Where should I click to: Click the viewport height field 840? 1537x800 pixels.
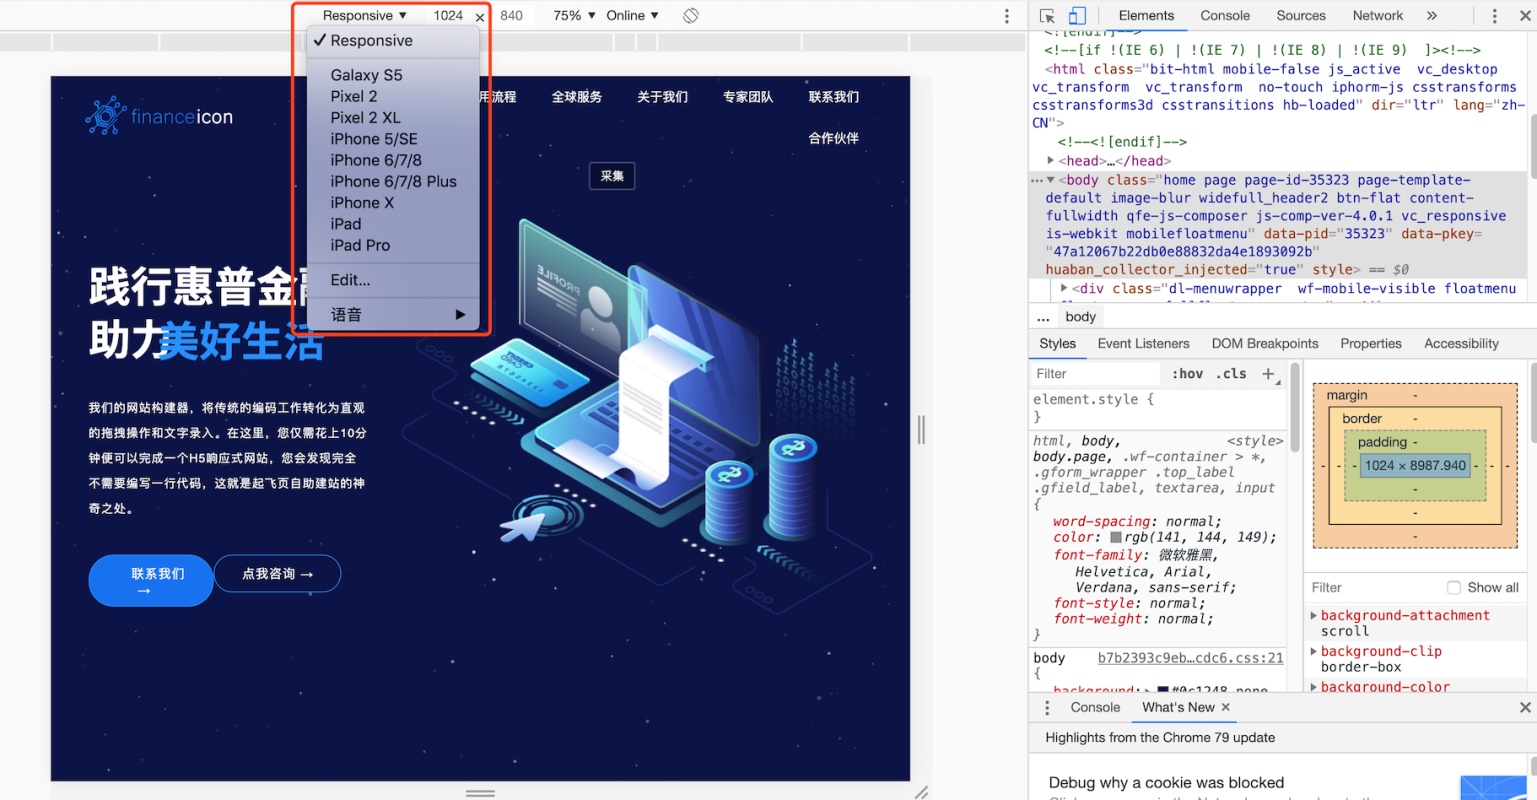coord(511,15)
